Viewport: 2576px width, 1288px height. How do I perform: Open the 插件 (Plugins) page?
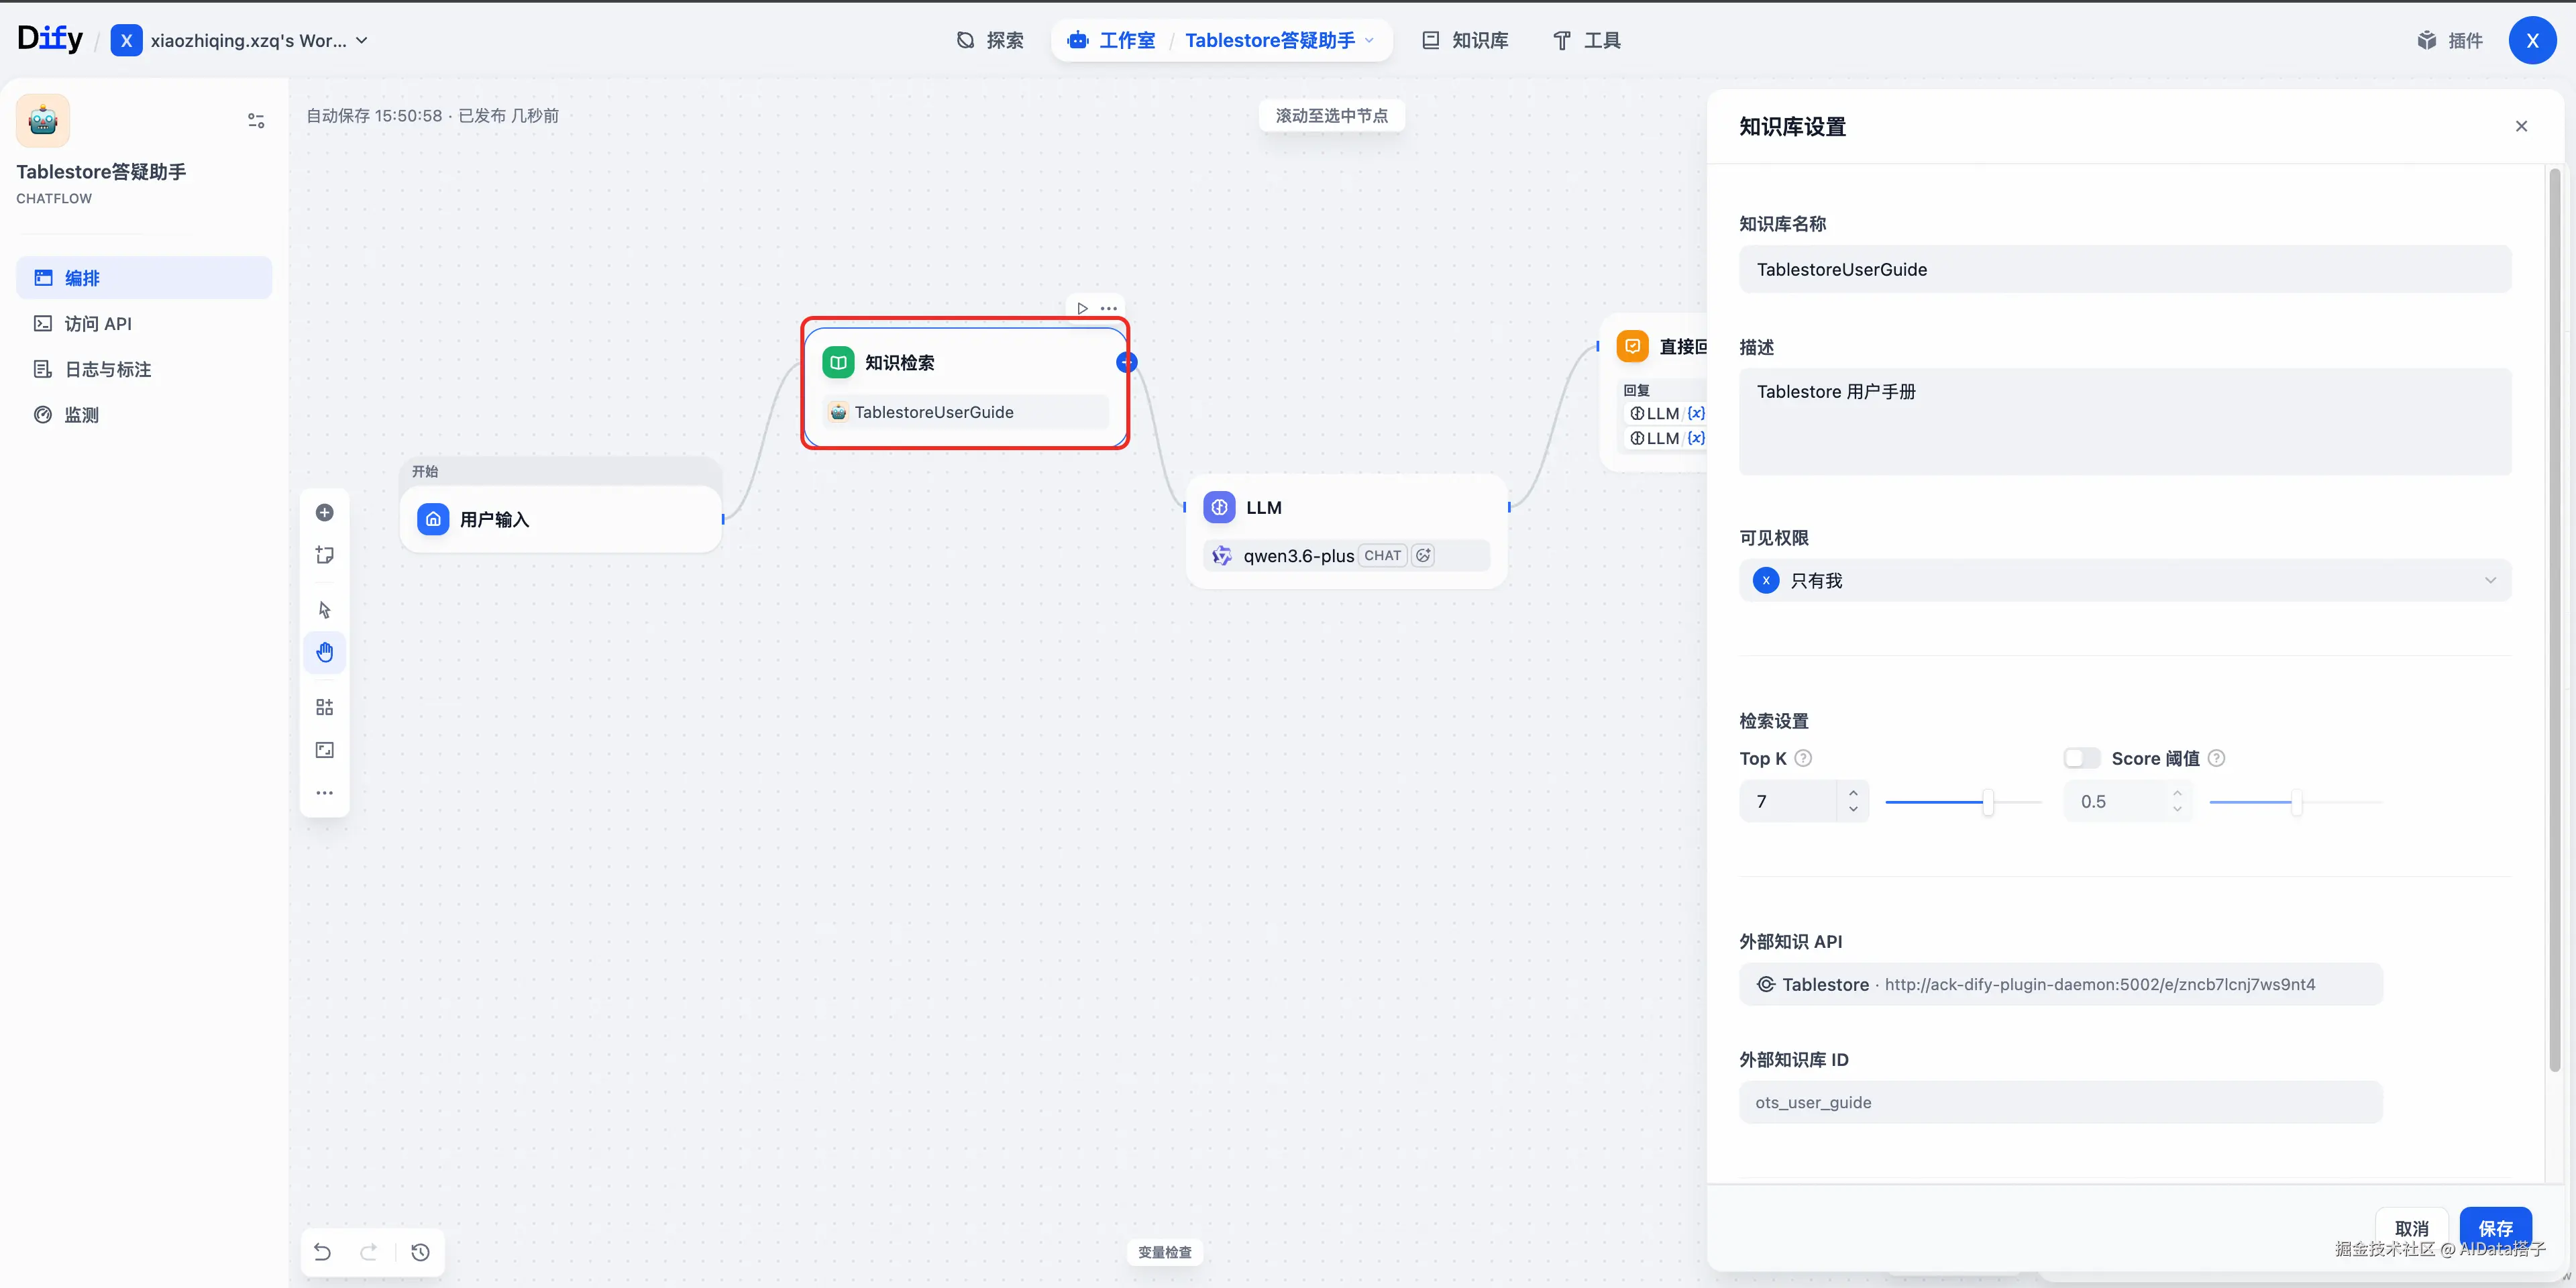2451,40
